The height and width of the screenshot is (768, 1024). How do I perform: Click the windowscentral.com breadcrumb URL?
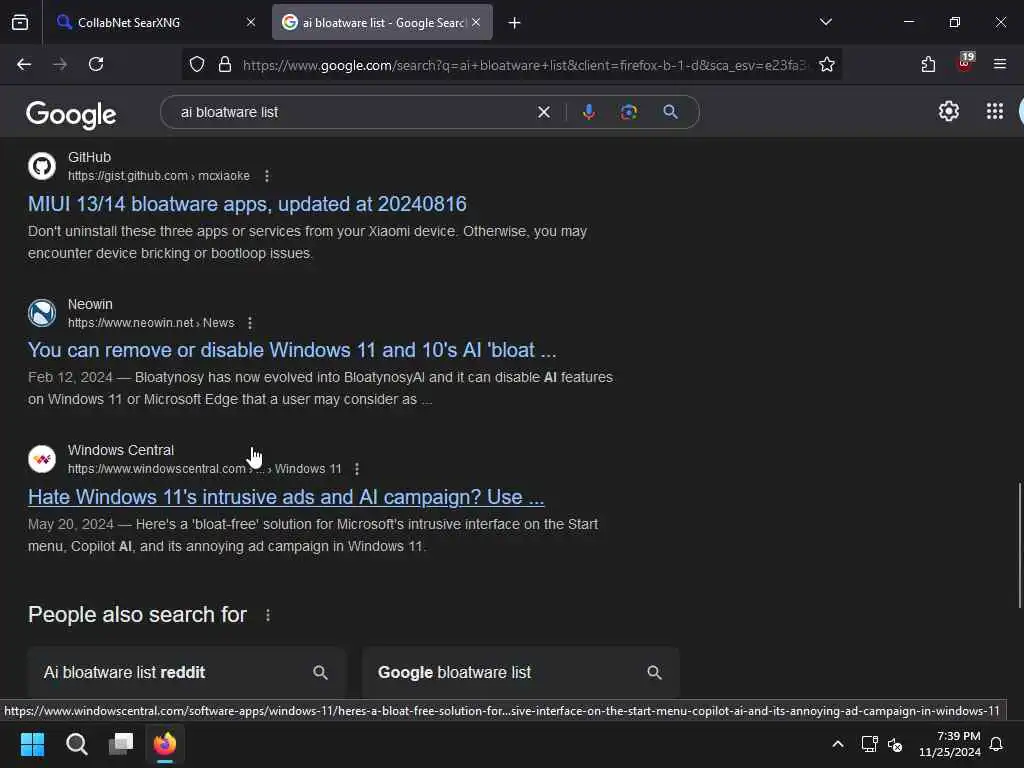pyautogui.click(x=204, y=469)
